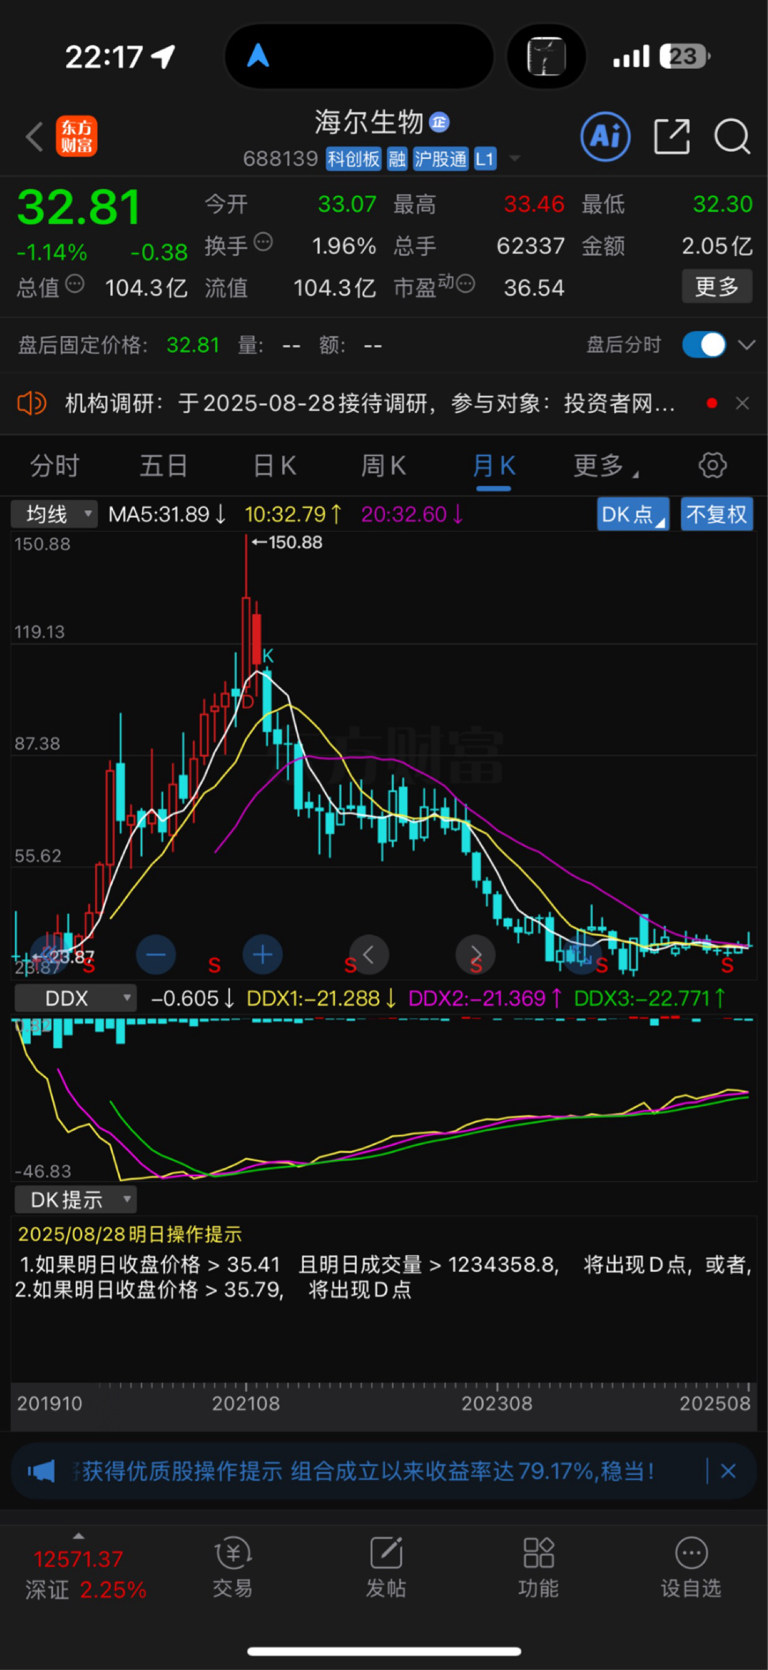
Task: Tap the info icon next to 总值
Action: click(x=75, y=284)
